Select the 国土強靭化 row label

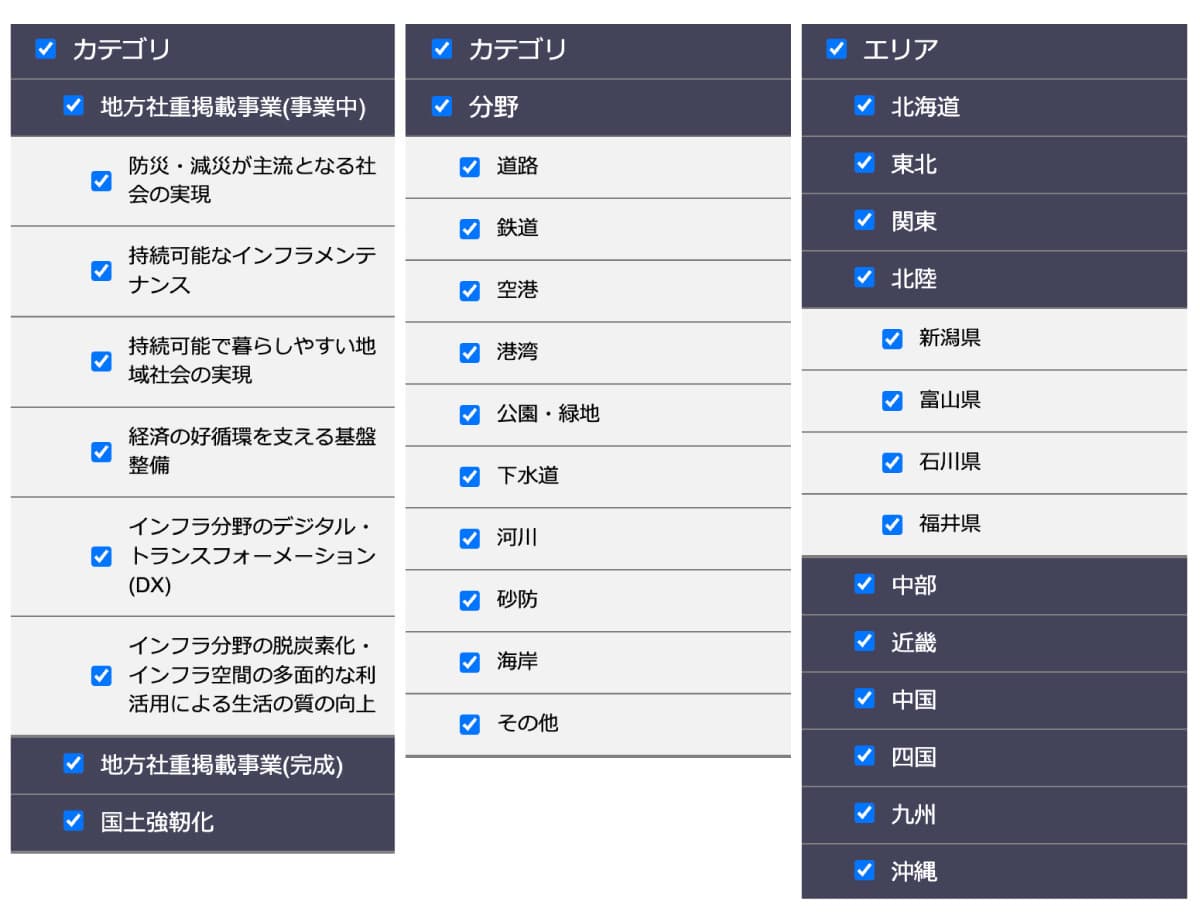point(157,823)
